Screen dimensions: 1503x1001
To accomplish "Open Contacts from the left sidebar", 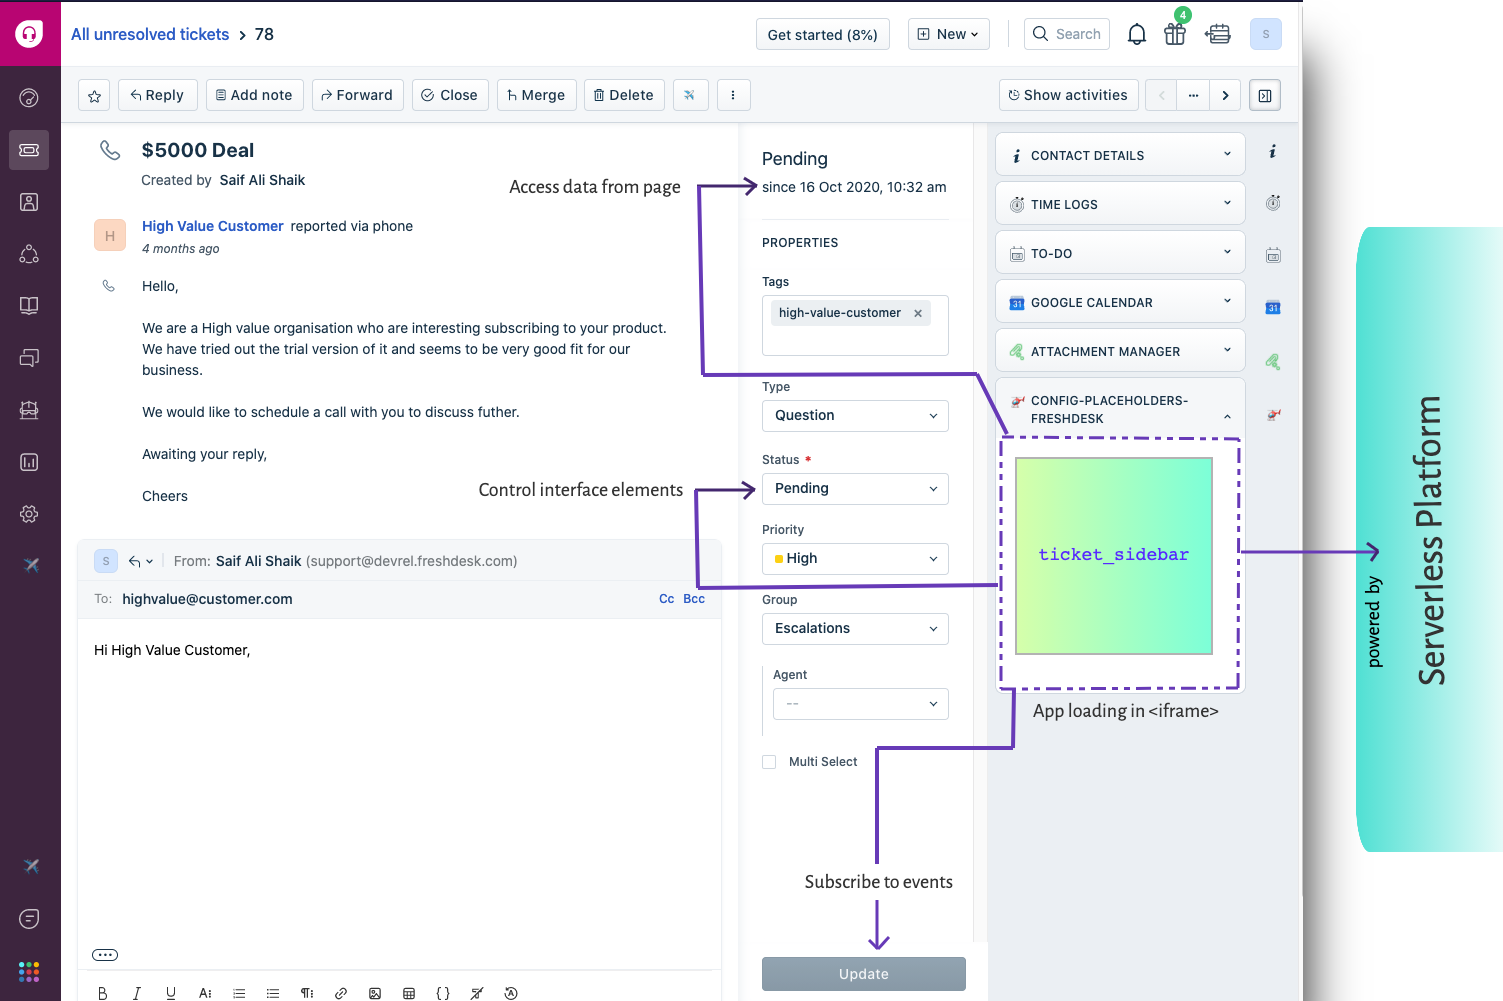I will coord(29,201).
